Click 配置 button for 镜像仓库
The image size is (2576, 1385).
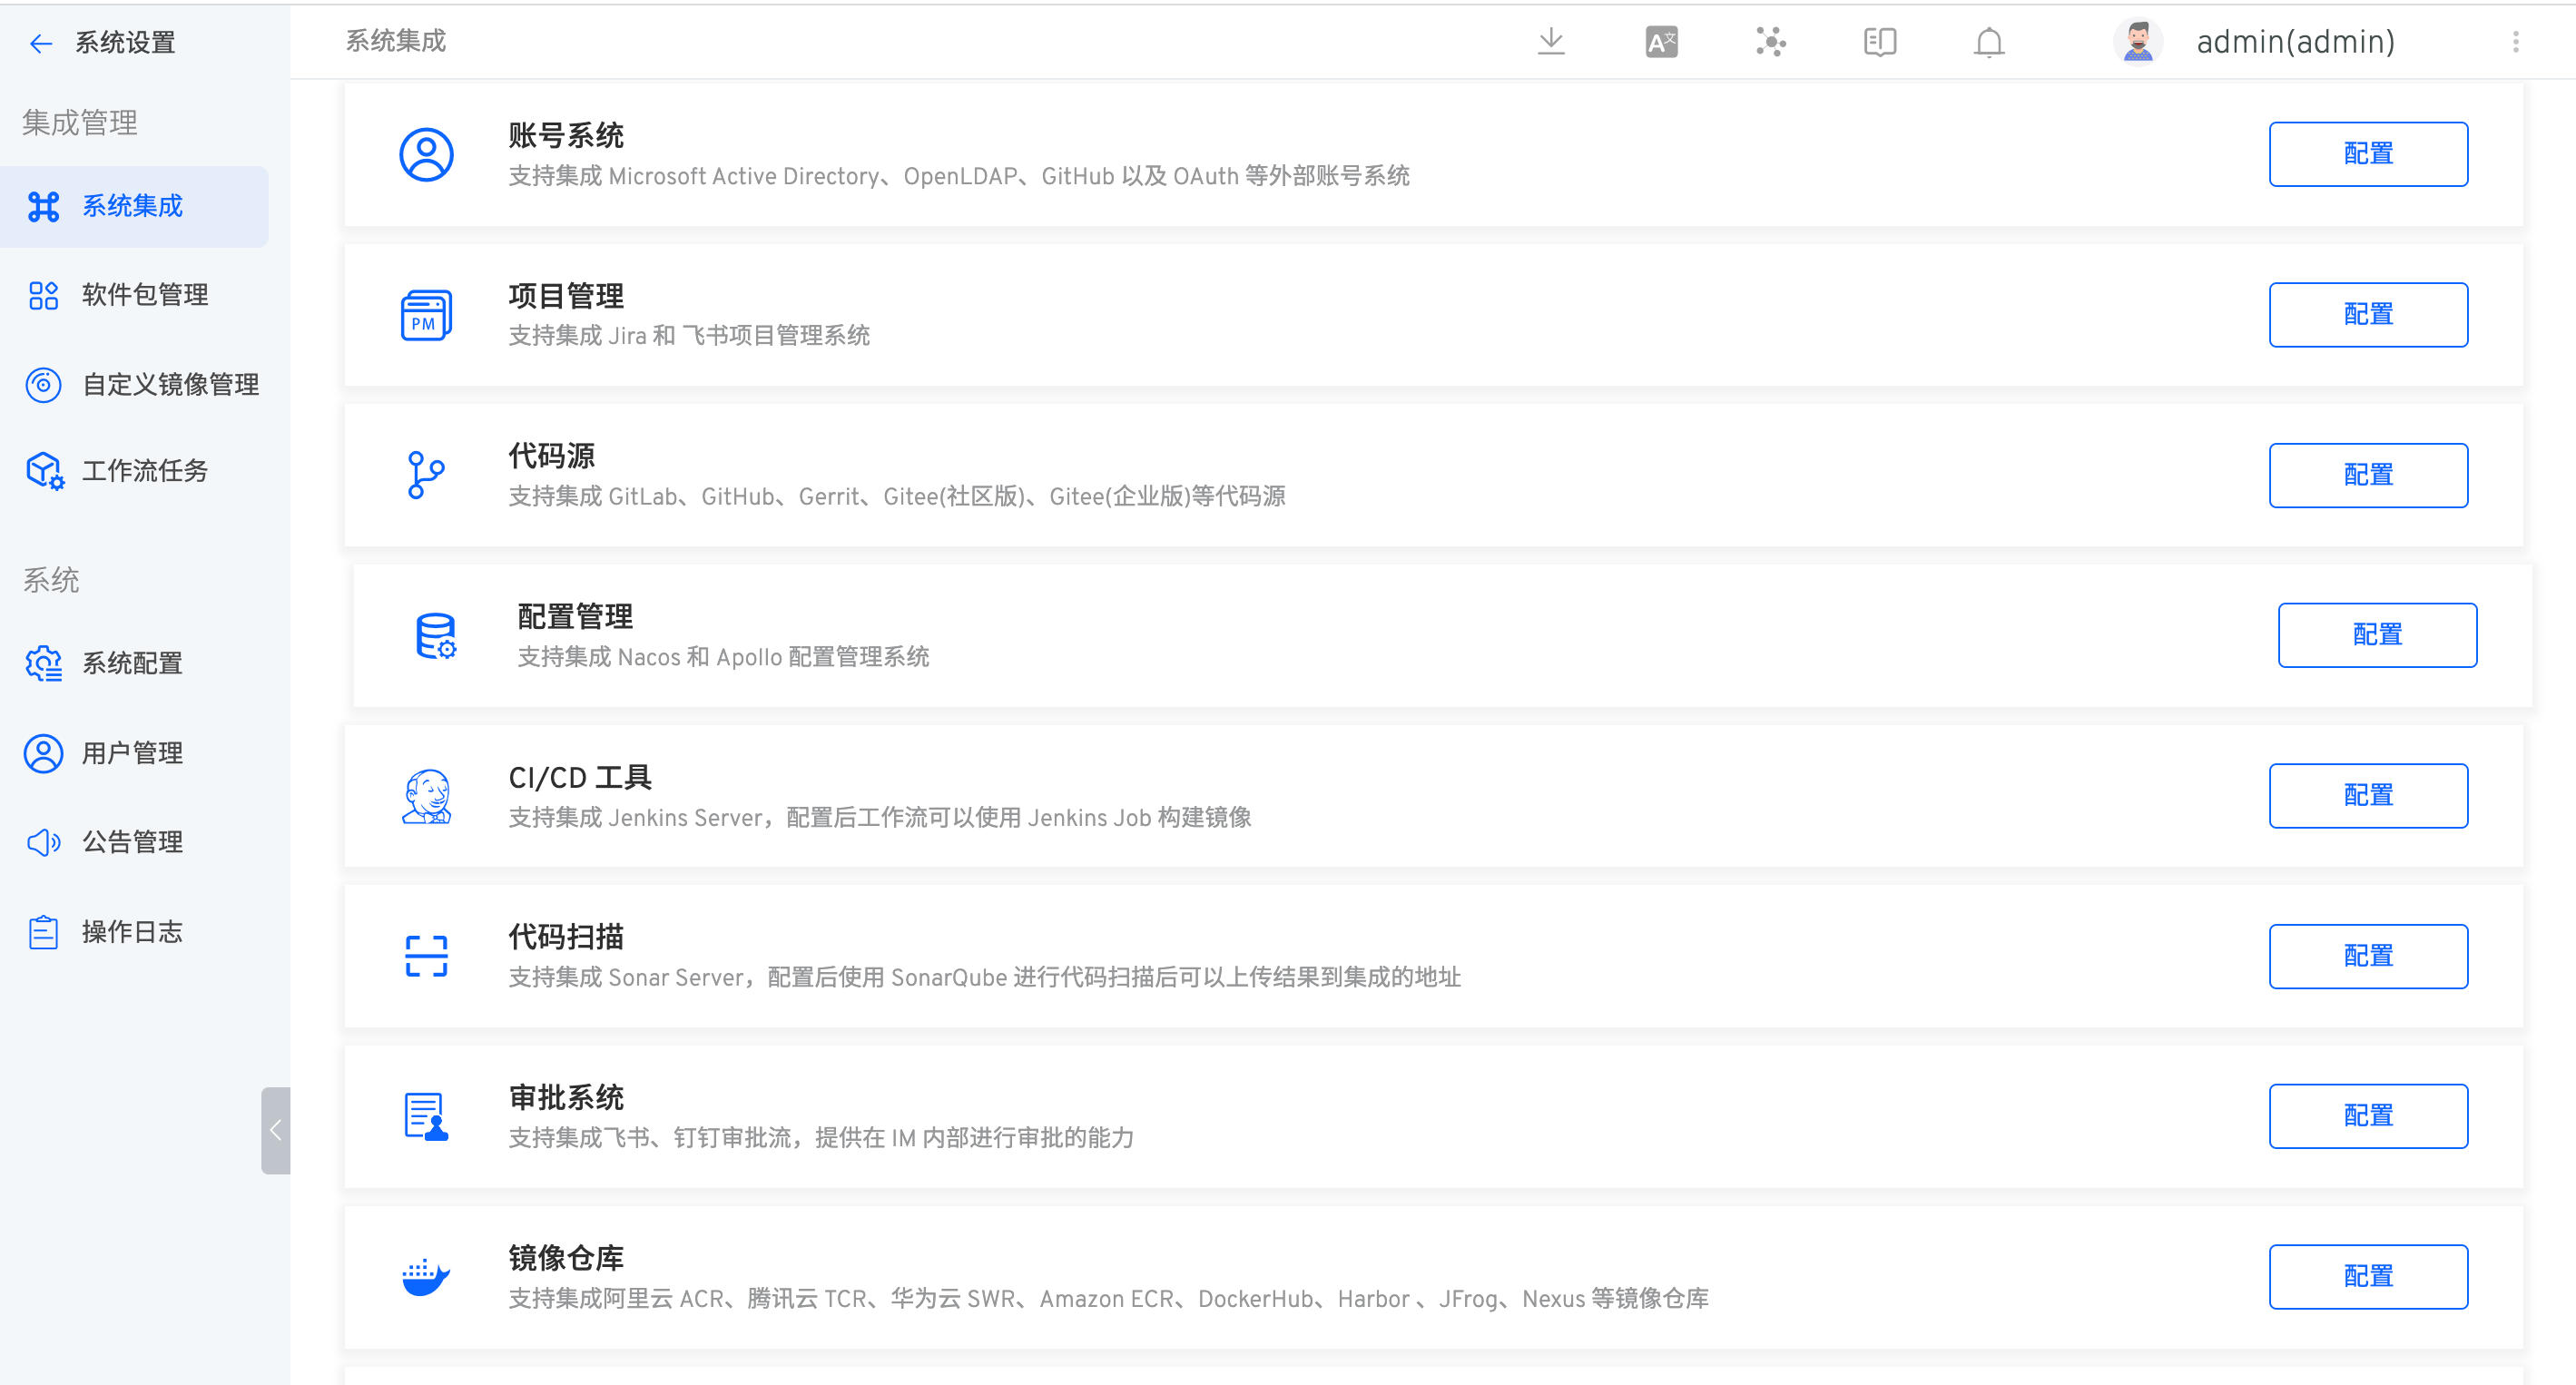coord(2368,1277)
